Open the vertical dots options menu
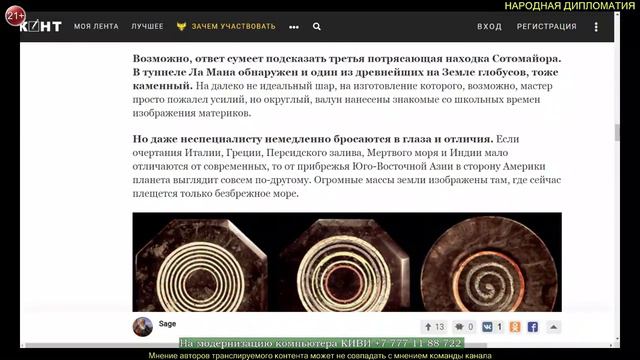Viewport: 640px width, 360px height. pyautogui.click(x=596, y=27)
